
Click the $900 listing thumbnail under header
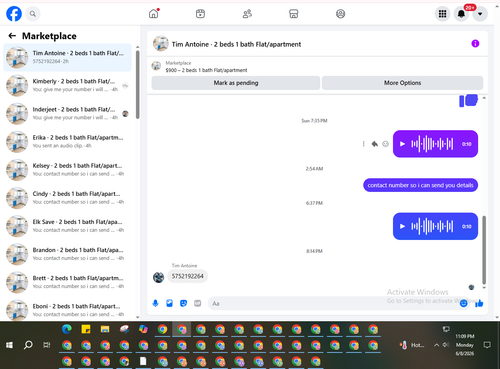click(156, 66)
